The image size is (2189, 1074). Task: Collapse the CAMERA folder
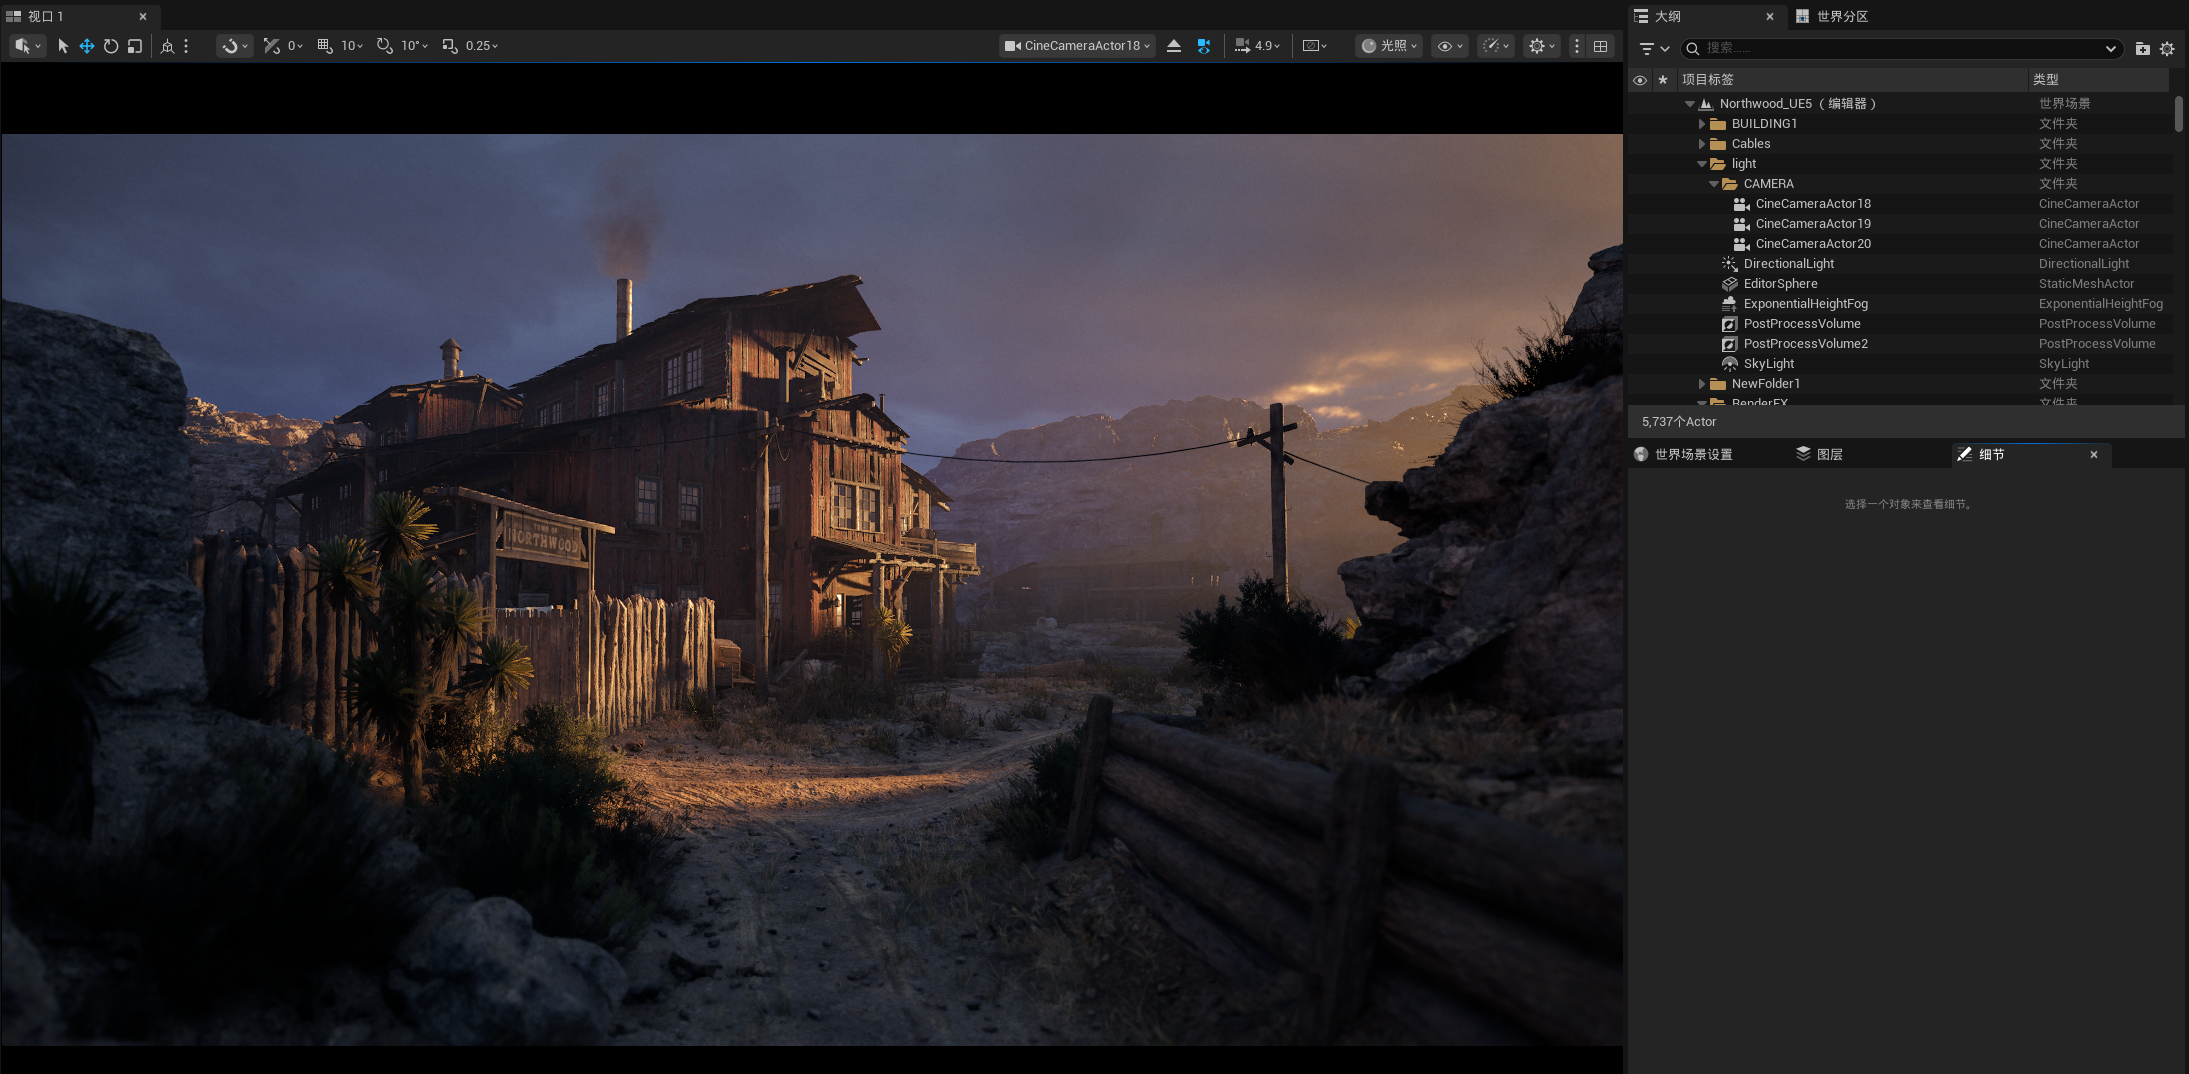point(1714,184)
